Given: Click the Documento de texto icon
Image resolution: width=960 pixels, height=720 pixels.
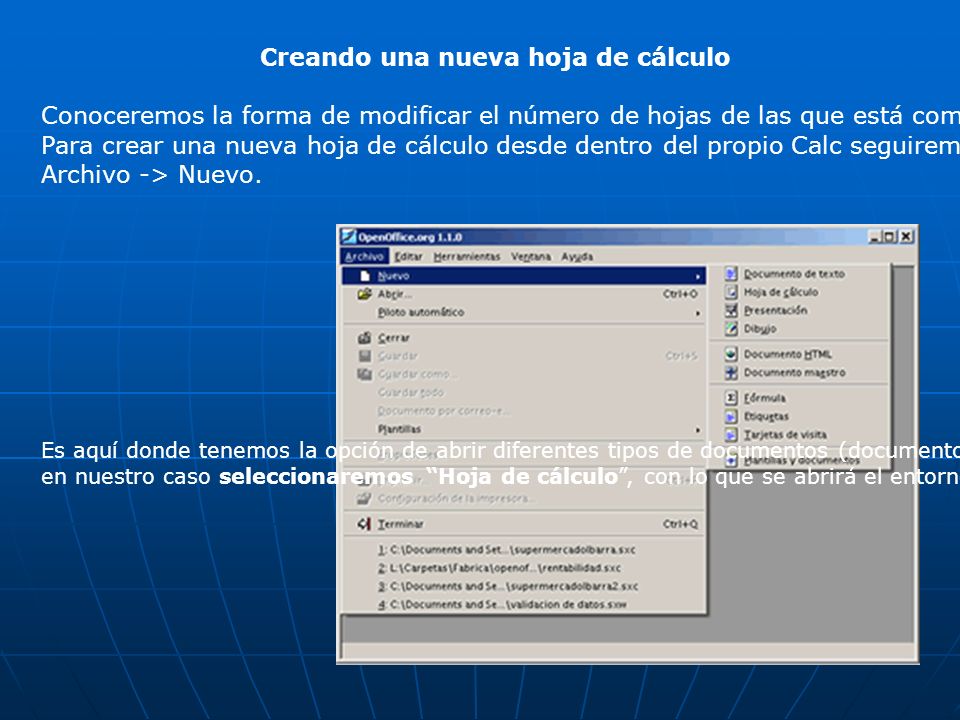Looking at the screenshot, I should coord(731,274).
